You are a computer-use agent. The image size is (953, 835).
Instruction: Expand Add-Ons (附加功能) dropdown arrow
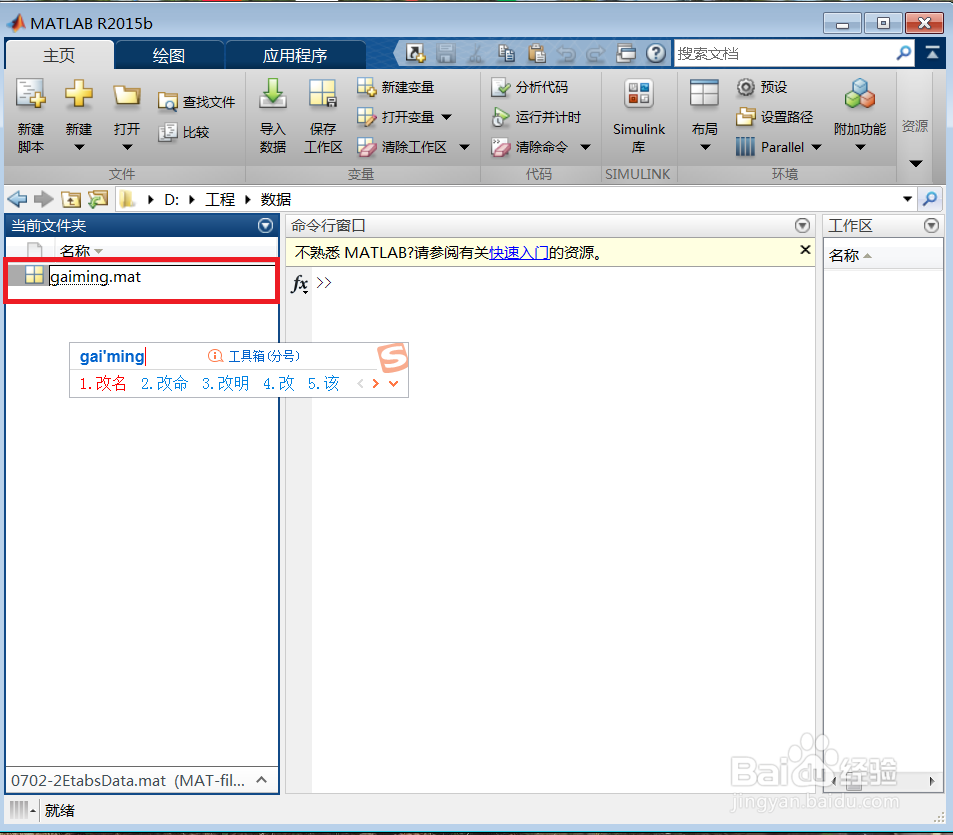(860, 147)
